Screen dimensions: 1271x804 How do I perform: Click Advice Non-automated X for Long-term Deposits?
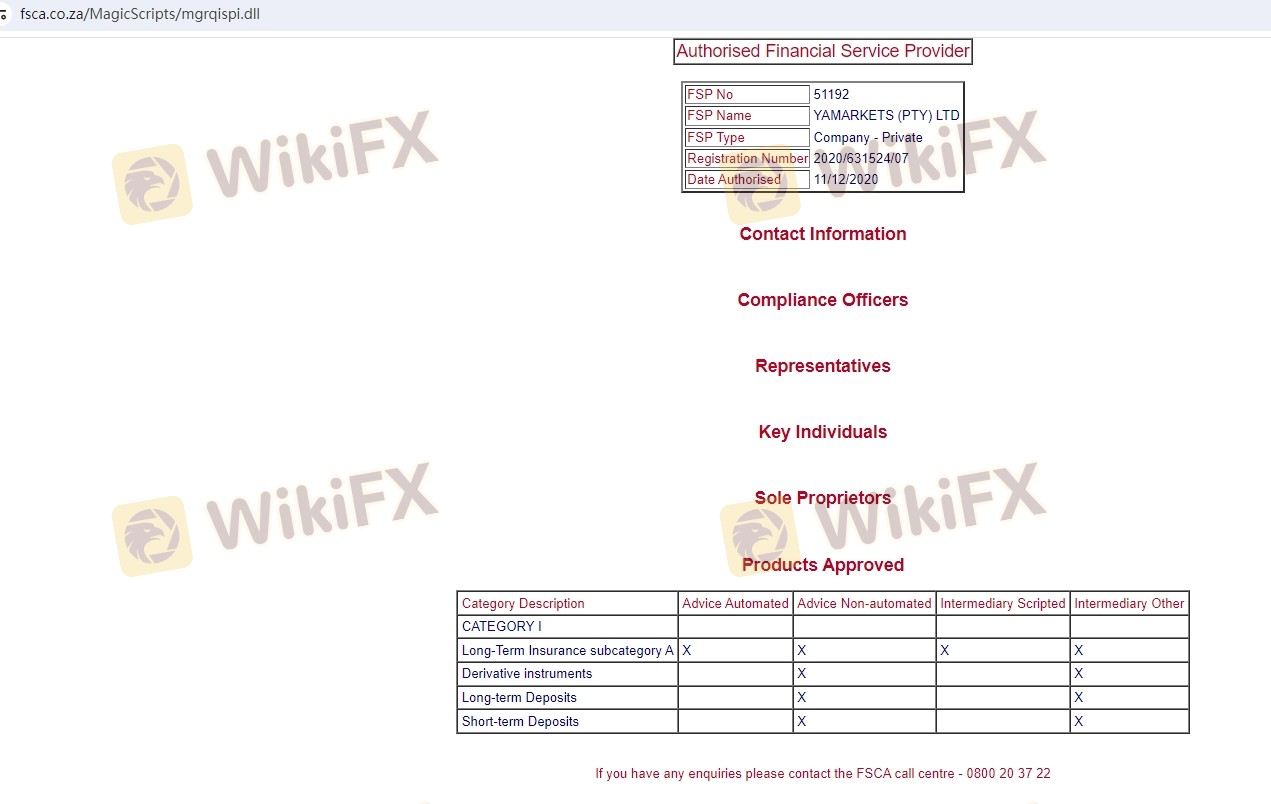[802, 698]
